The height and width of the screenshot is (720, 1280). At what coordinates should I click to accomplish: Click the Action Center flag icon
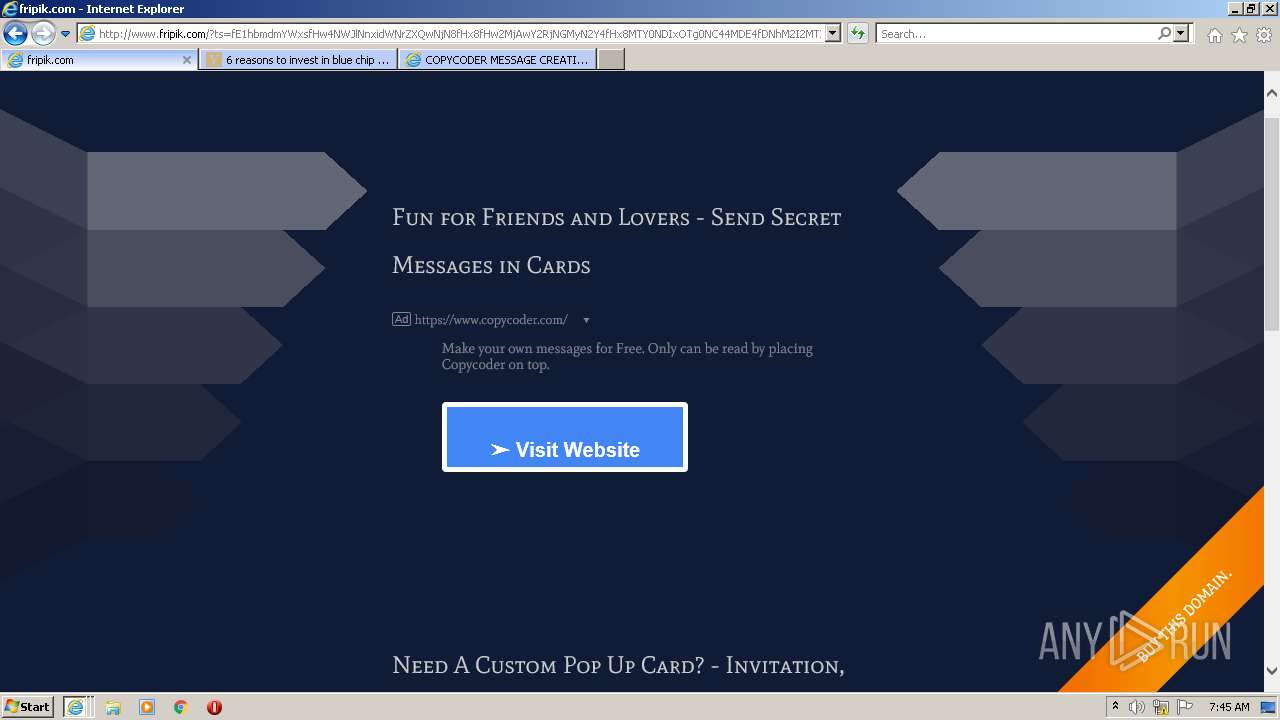point(1184,707)
